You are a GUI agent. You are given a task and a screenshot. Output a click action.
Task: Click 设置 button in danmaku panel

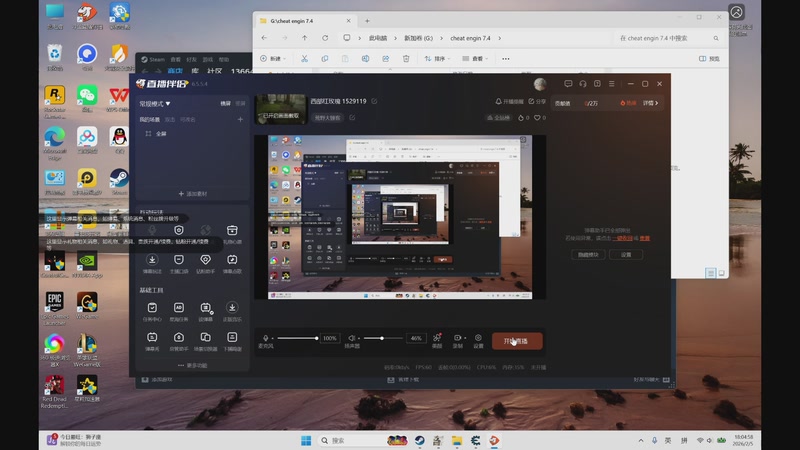626,254
